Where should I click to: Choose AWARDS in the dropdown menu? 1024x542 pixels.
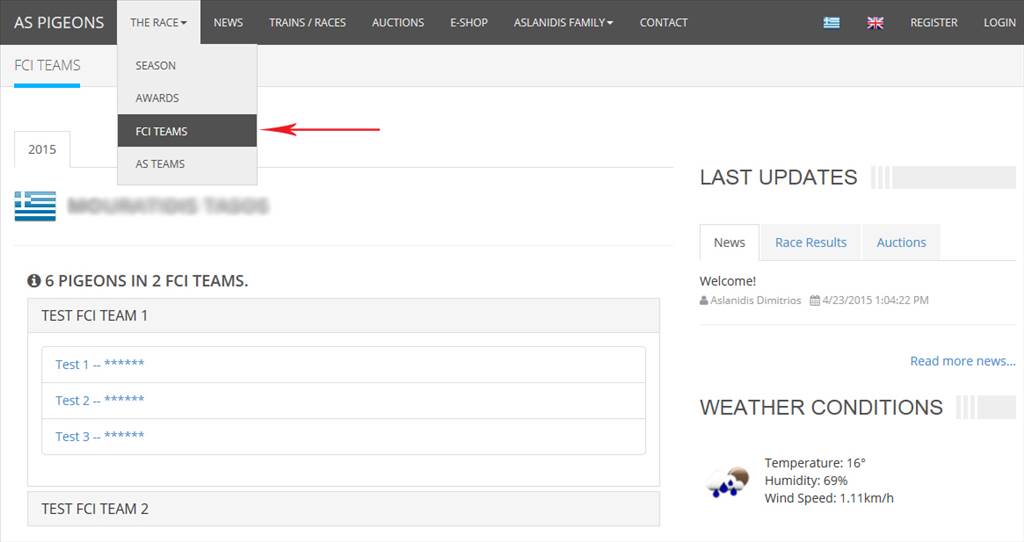click(x=157, y=98)
